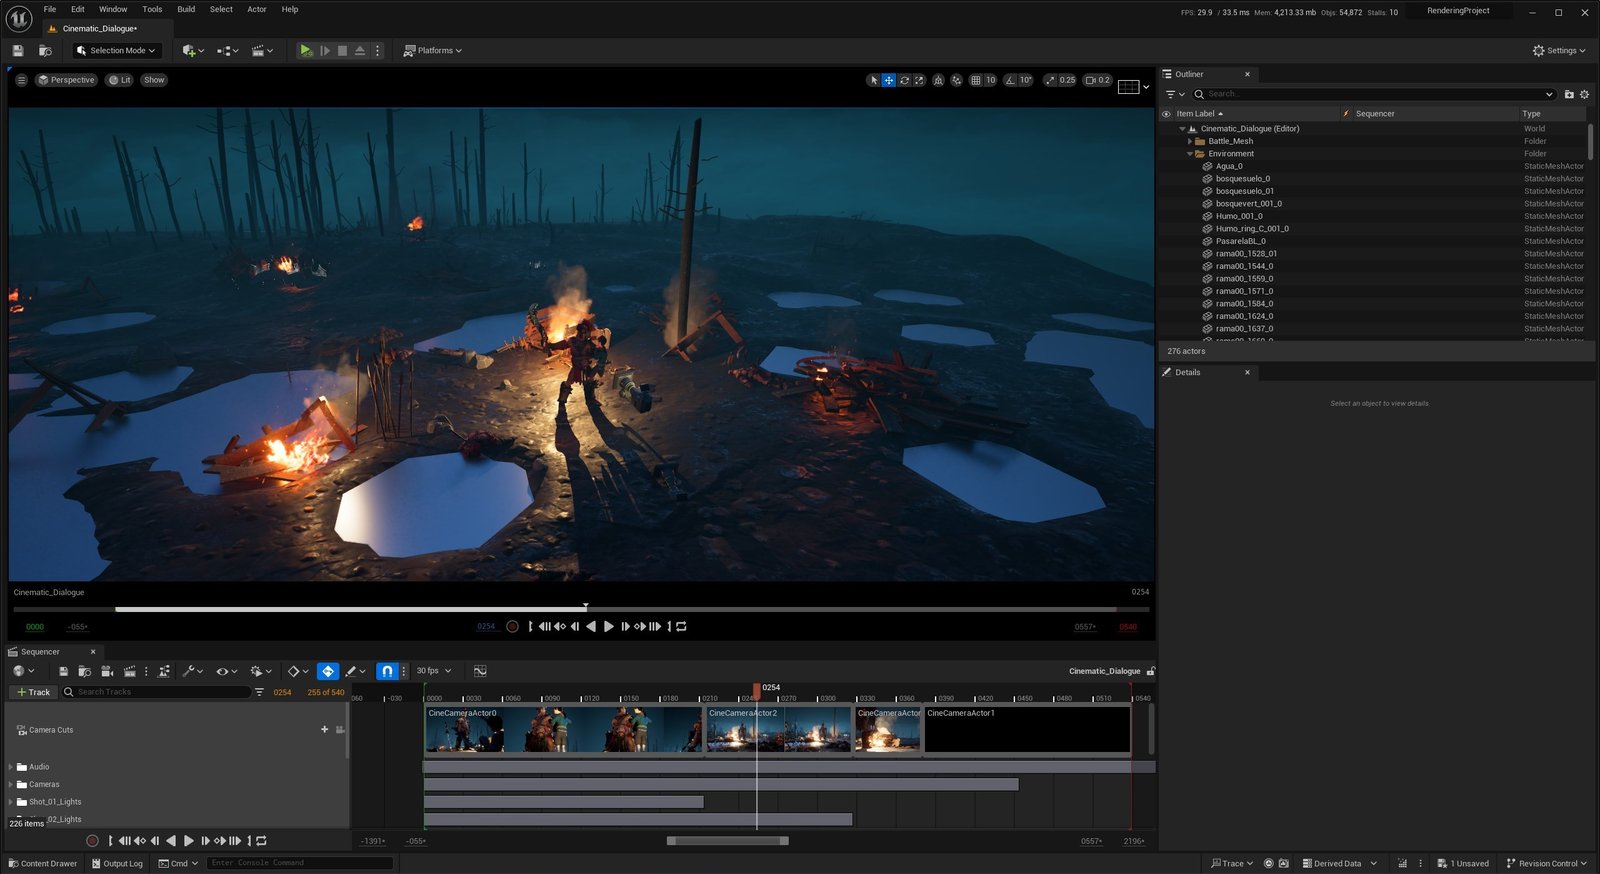
Task: Open the Window menu
Action: pos(113,9)
